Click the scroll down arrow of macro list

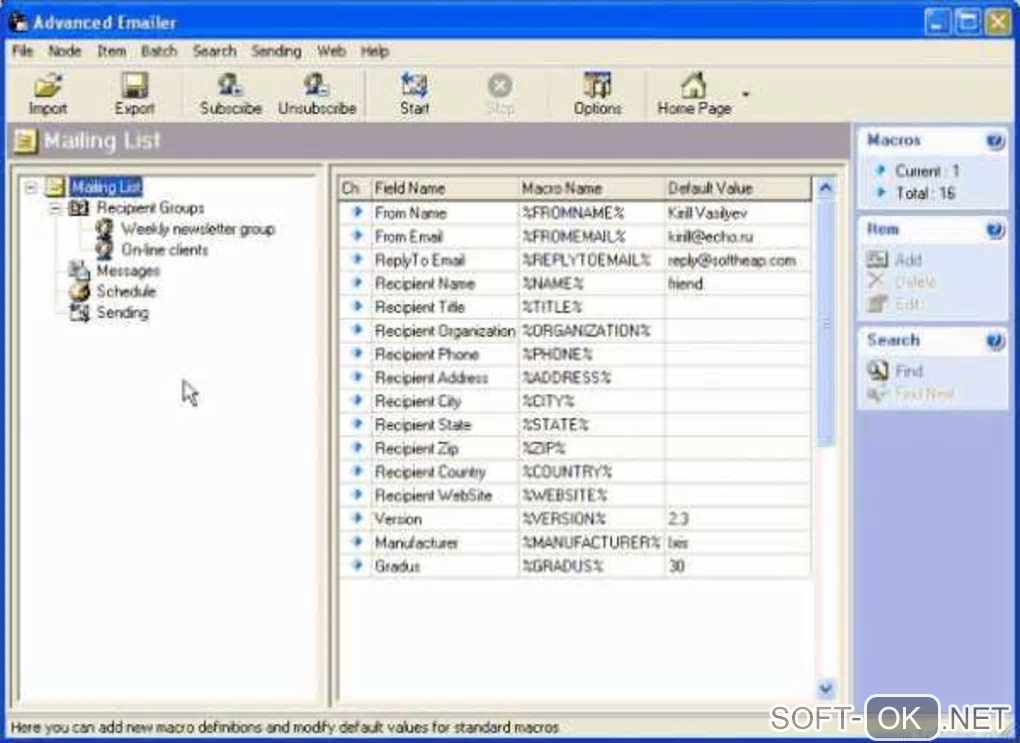pyautogui.click(x=825, y=688)
